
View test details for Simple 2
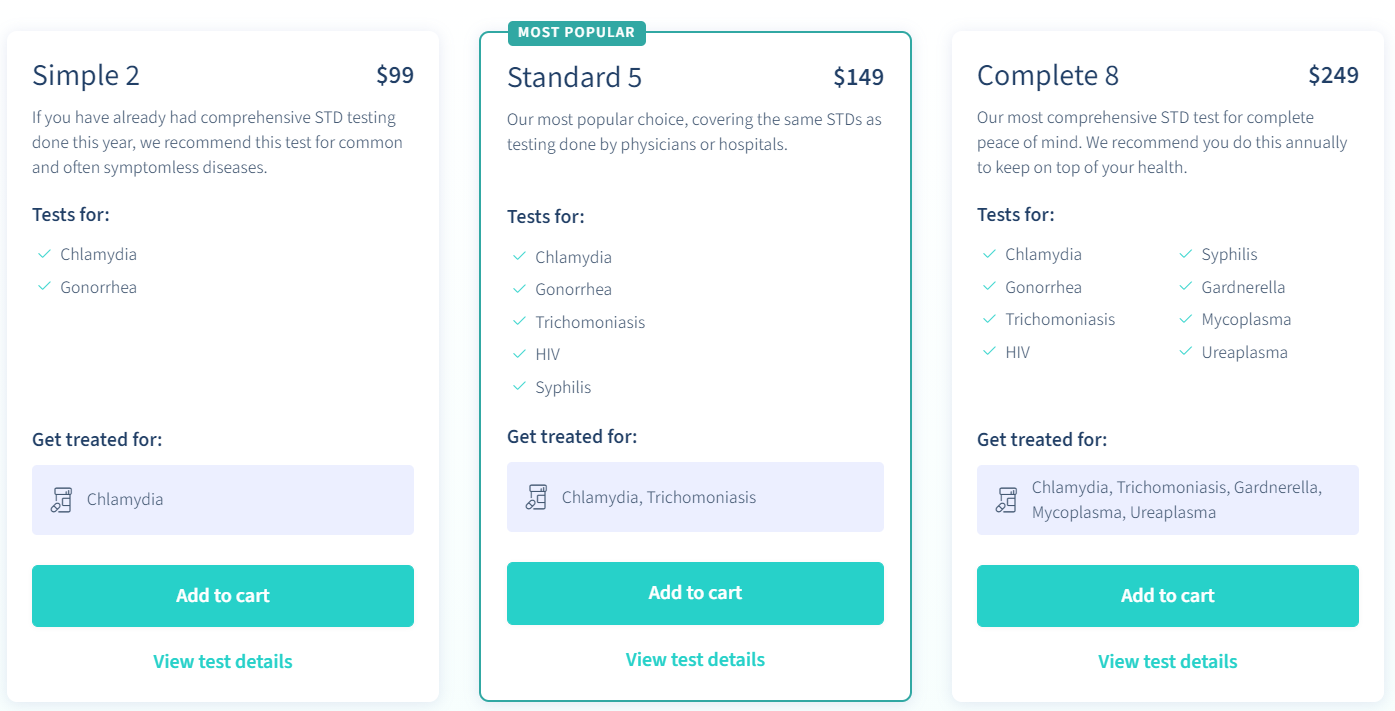tap(223, 661)
